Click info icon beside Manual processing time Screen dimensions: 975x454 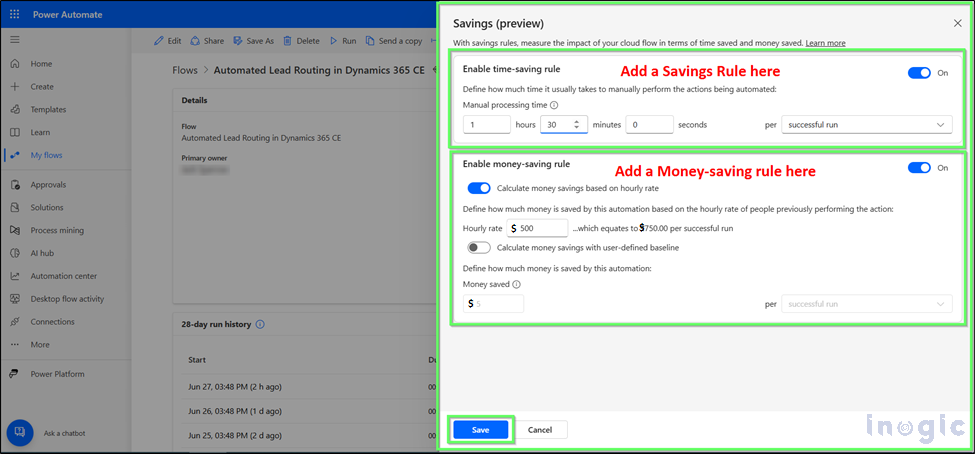554,106
